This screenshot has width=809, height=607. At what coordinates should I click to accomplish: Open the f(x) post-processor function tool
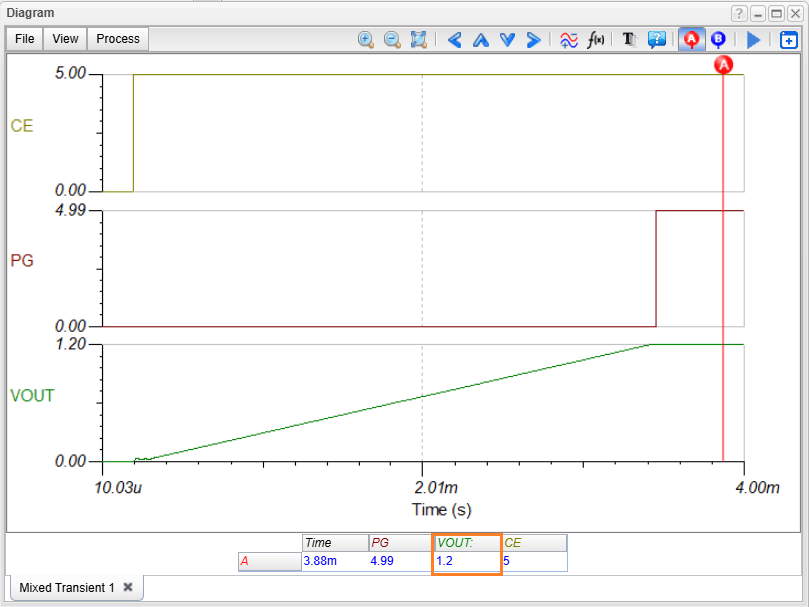tap(596, 40)
